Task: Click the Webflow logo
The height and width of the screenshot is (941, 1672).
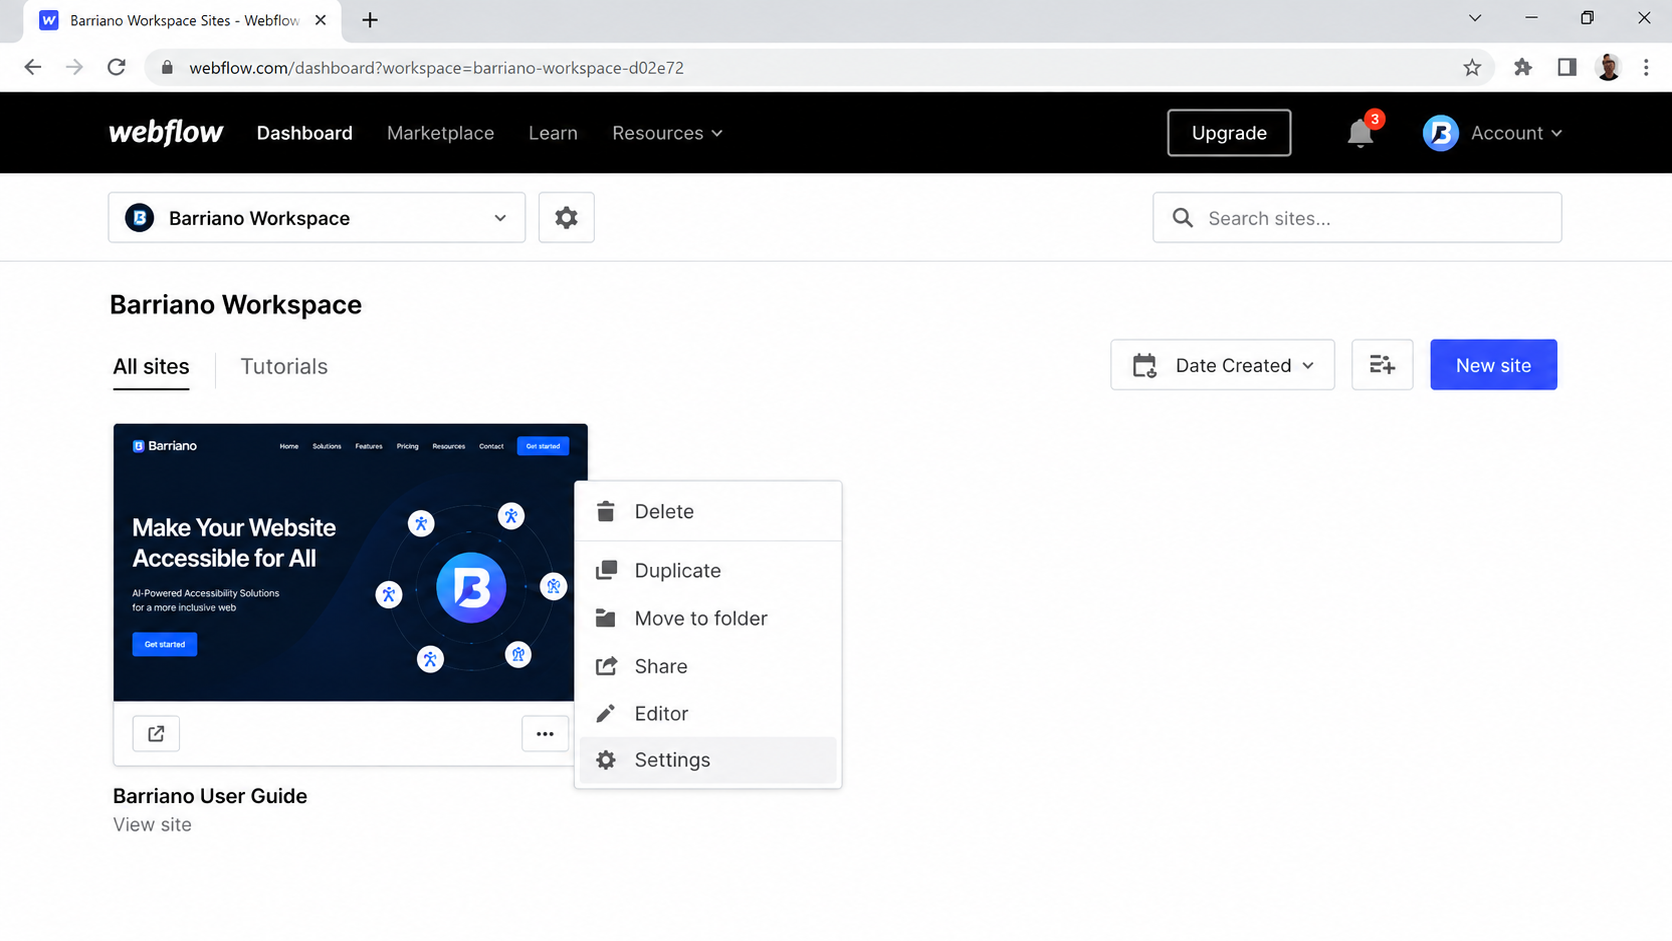Action: tap(166, 132)
